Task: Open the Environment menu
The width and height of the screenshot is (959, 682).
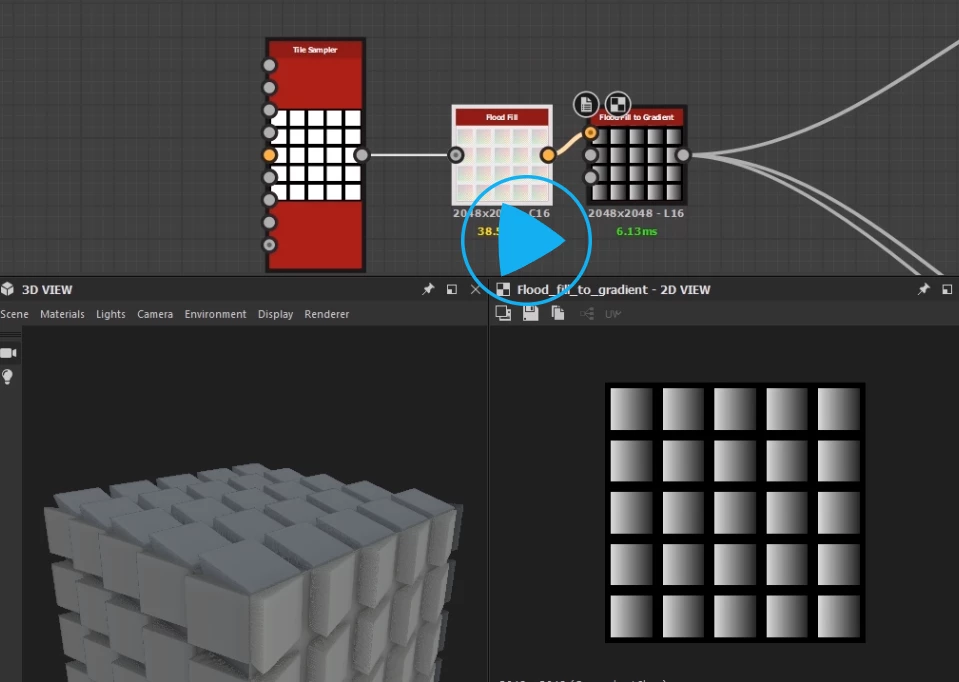Action: coord(215,314)
